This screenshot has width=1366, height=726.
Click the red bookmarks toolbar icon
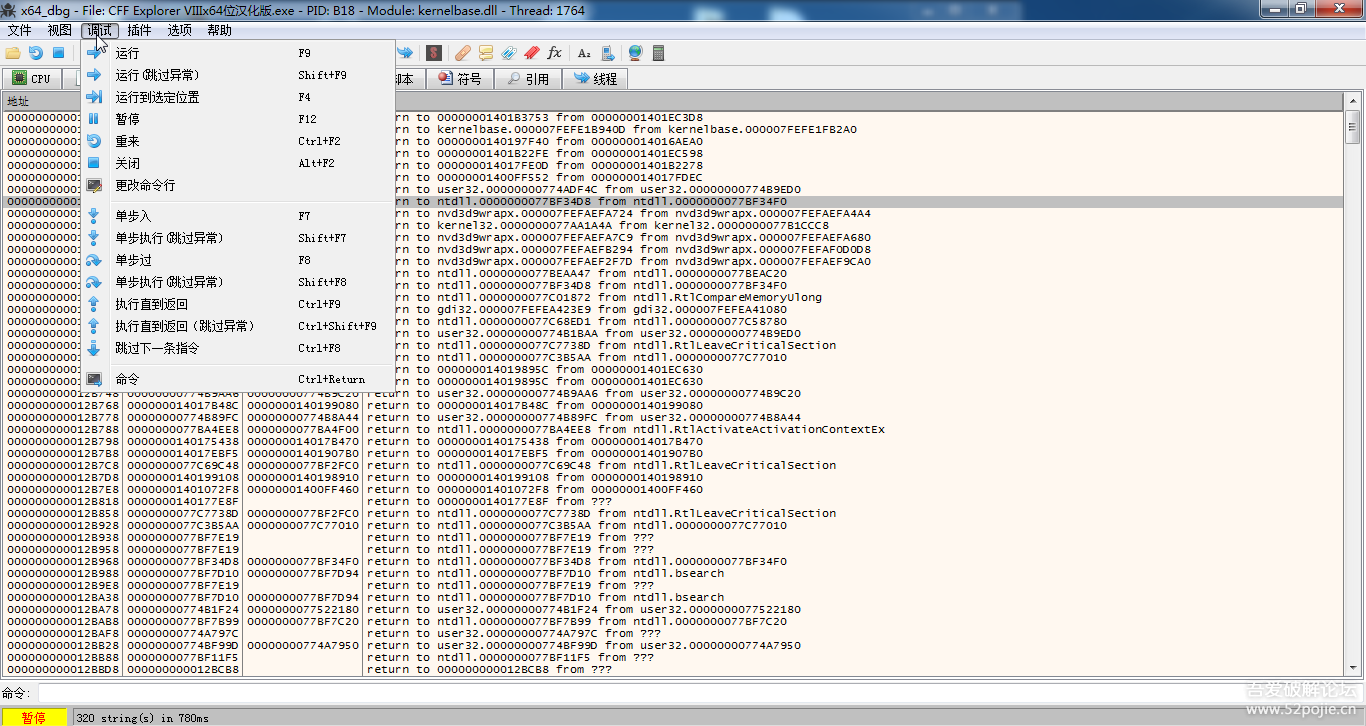532,53
